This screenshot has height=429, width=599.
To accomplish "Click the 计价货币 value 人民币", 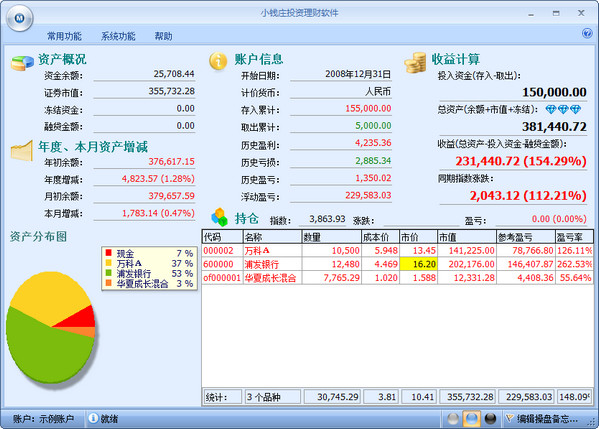I will point(378,91).
